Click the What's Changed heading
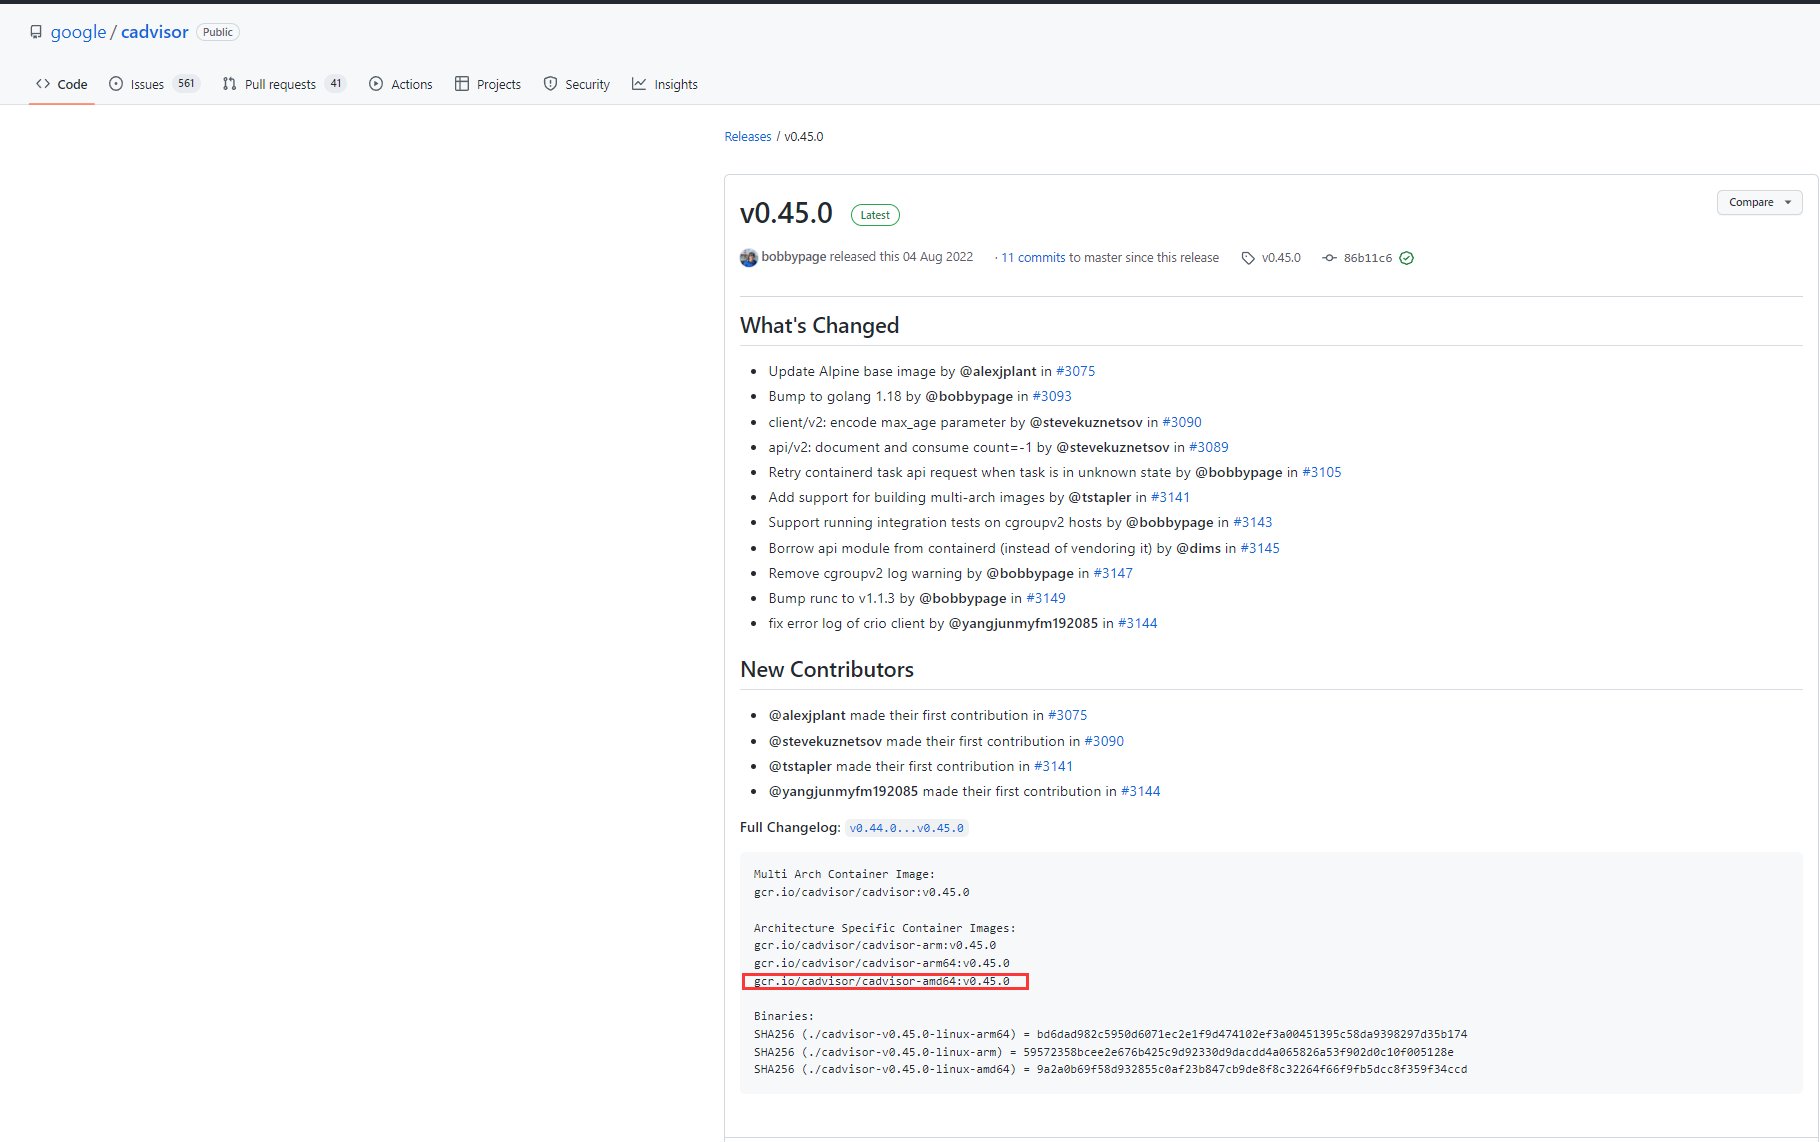Image resolution: width=1820 pixels, height=1142 pixels. pyautogui.click(x=820, y=325)
